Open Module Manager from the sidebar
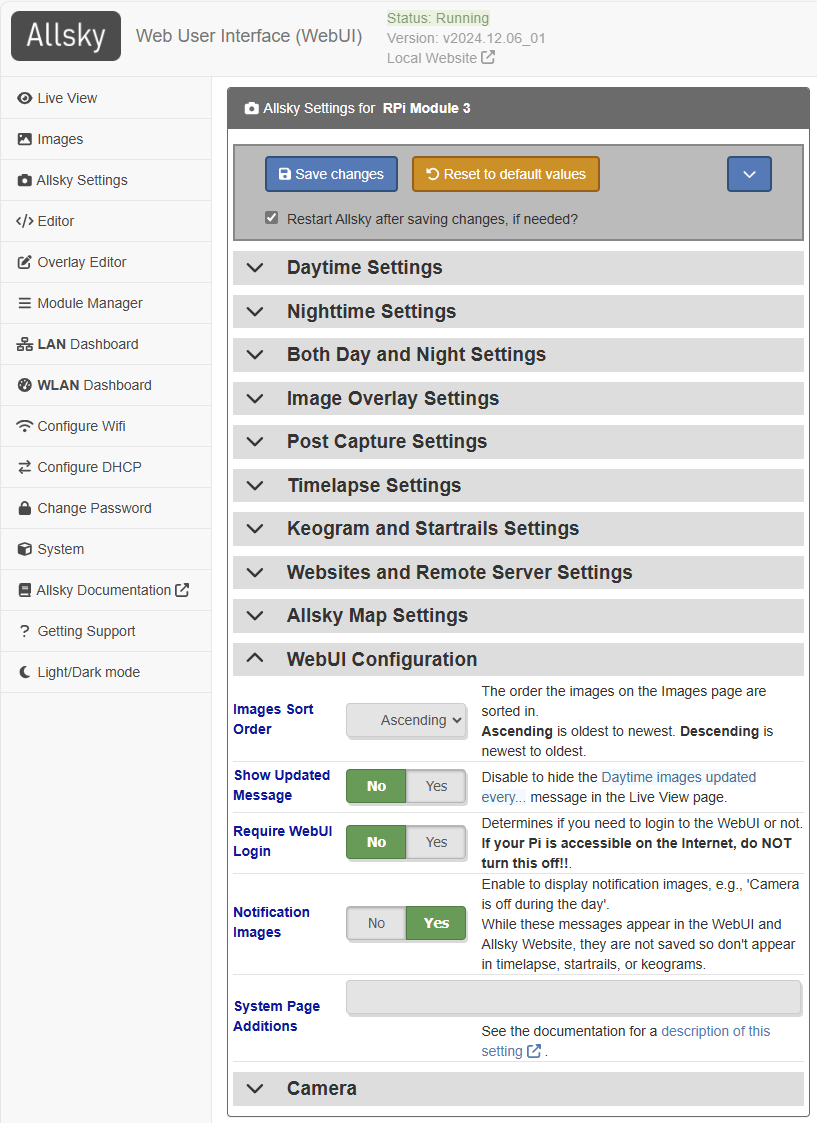The height and width of the screenshot is (1123, 817). [x=89, y=303]
